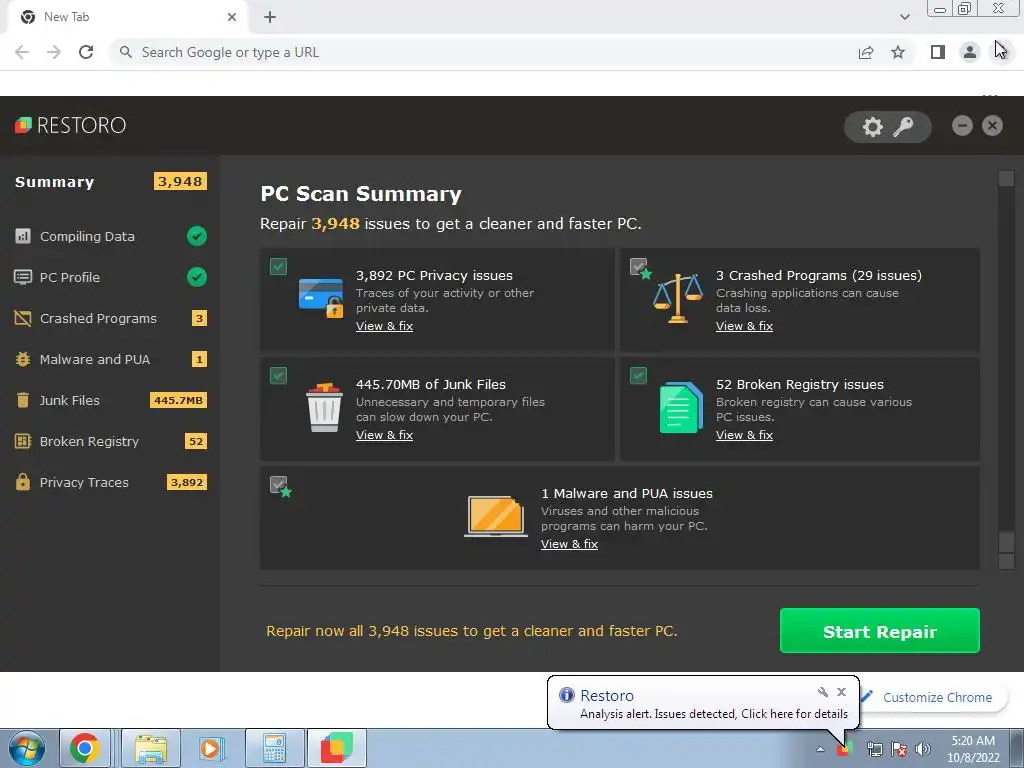Screen dimensions: 1024x768
Task: Open Privacy Traces sidebar item
Action: (x=110, y=482)
